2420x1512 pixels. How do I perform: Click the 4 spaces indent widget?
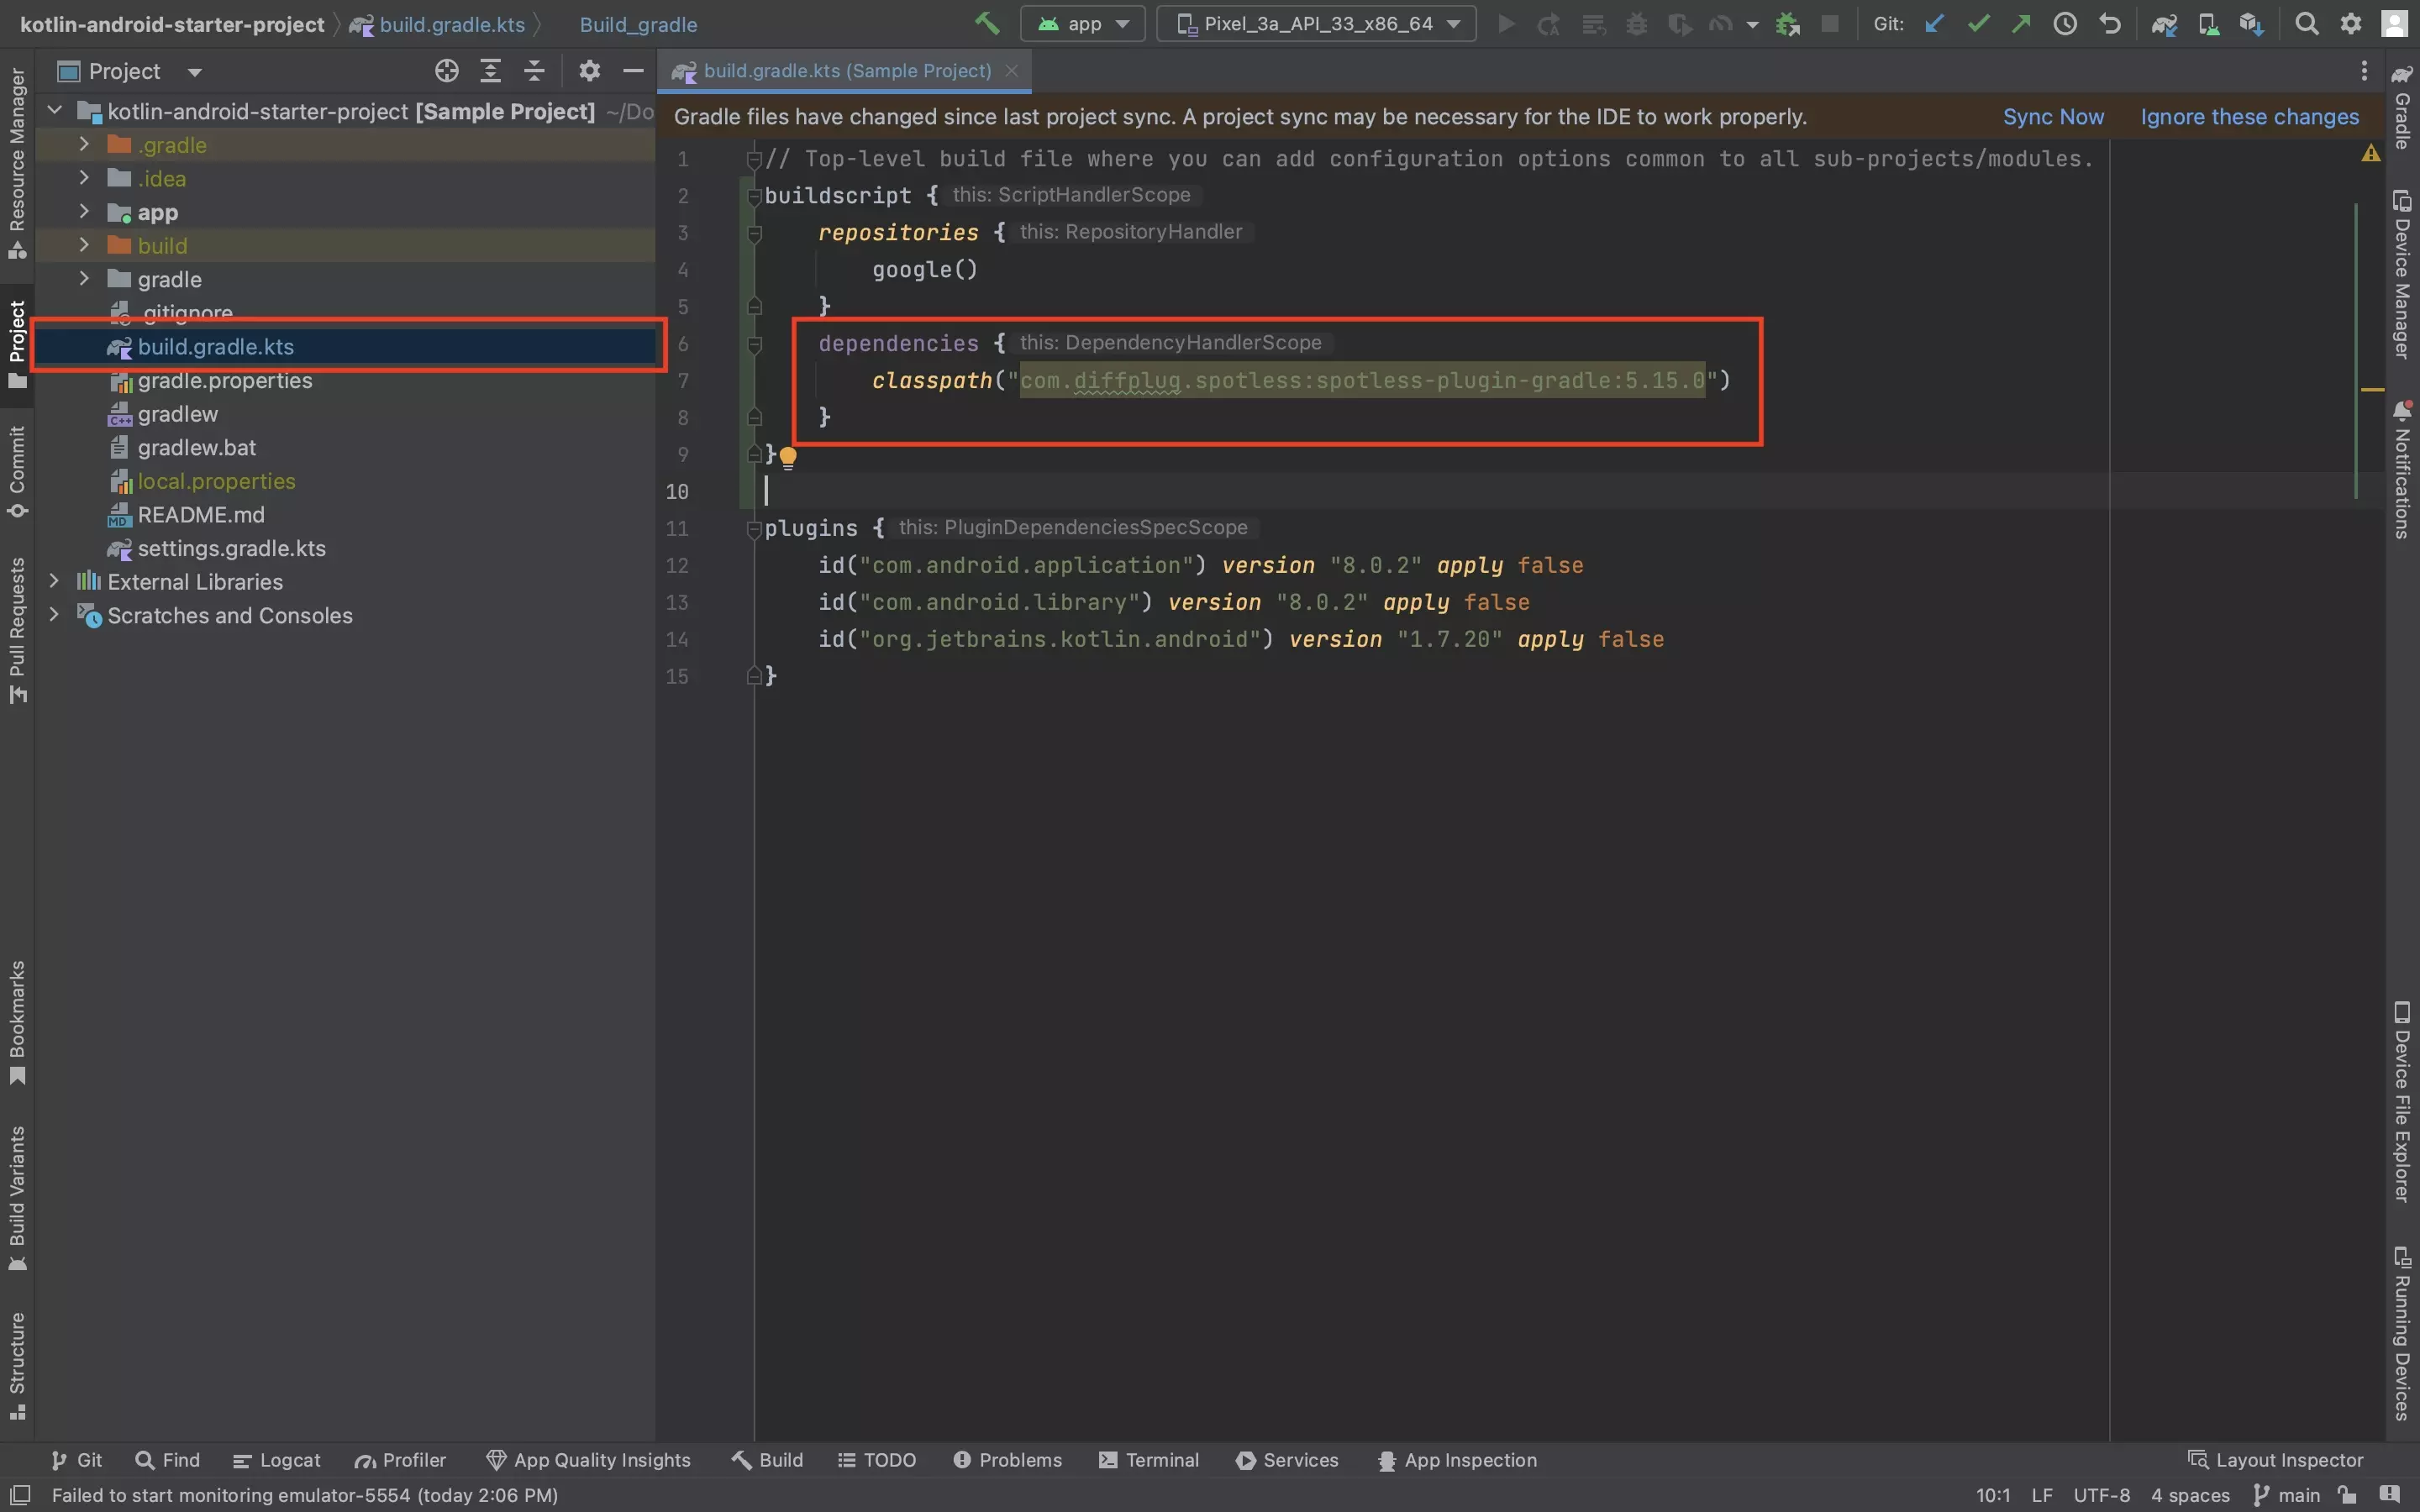coord(2190,1495)
